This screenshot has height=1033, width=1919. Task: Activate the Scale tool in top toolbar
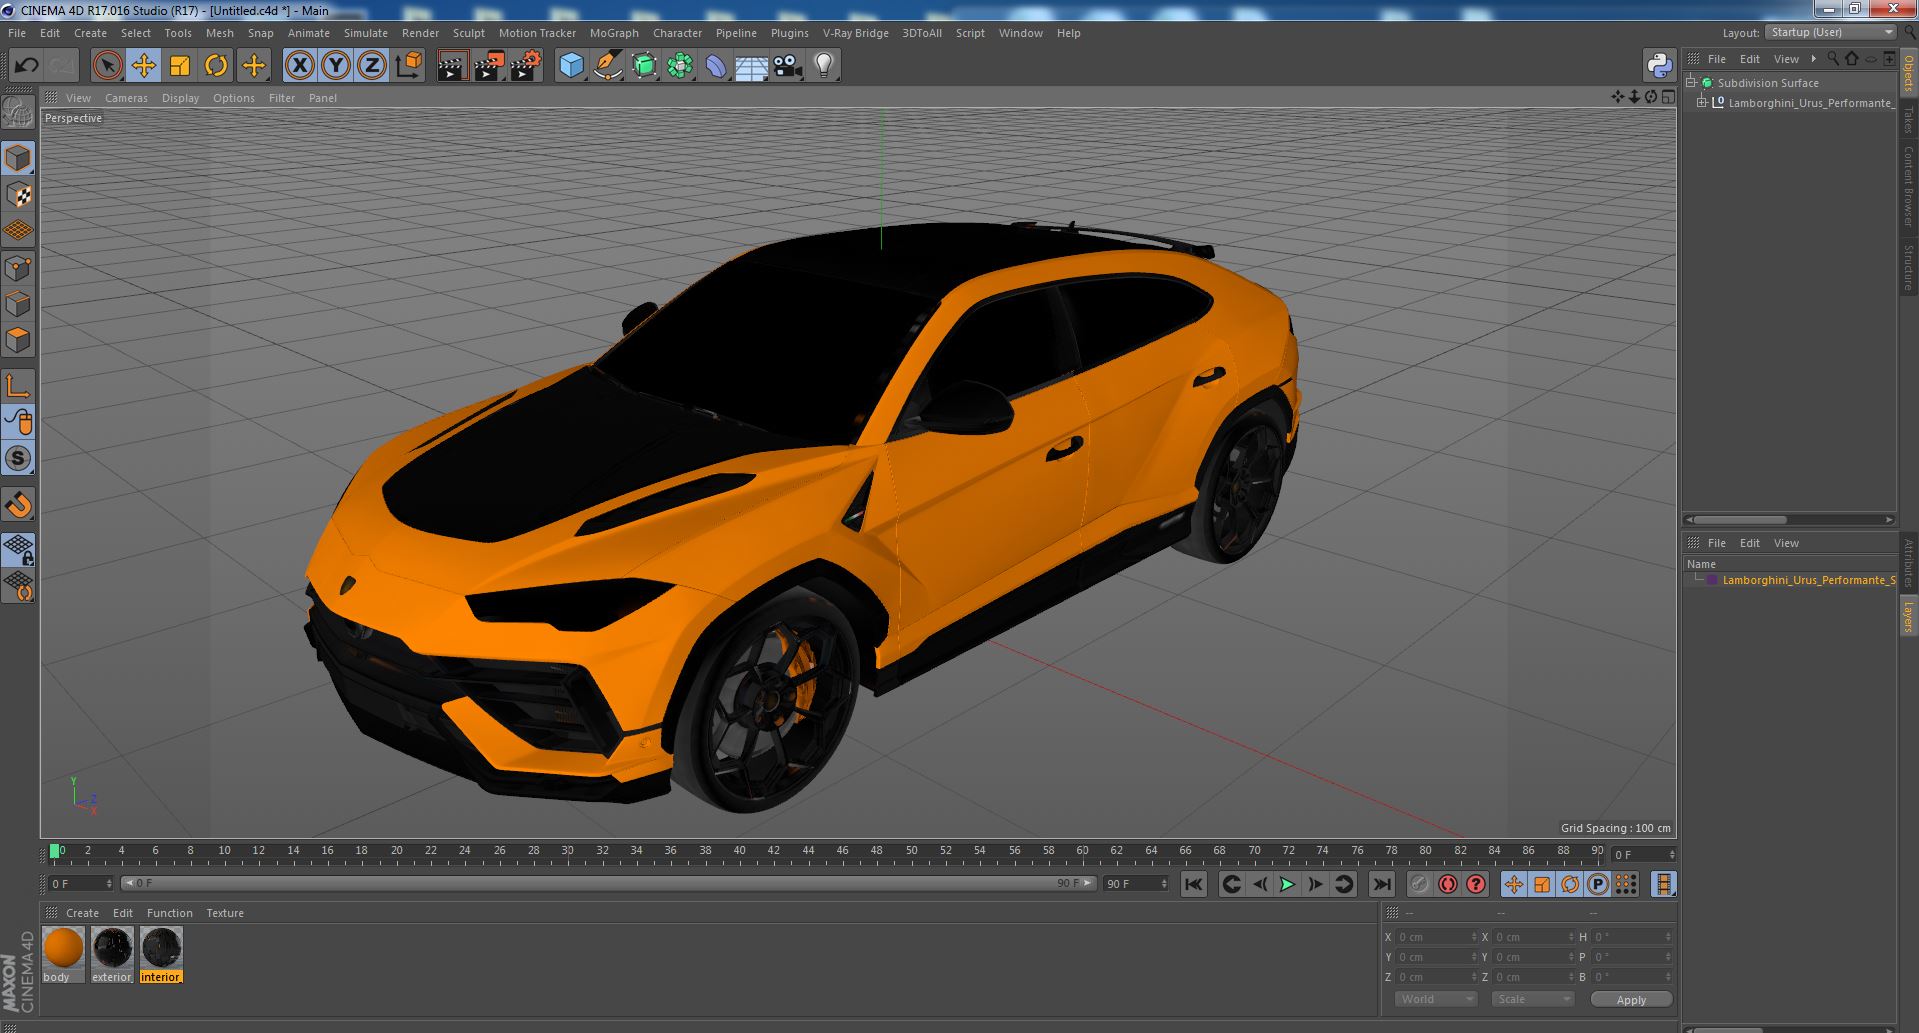click(180, 66)
